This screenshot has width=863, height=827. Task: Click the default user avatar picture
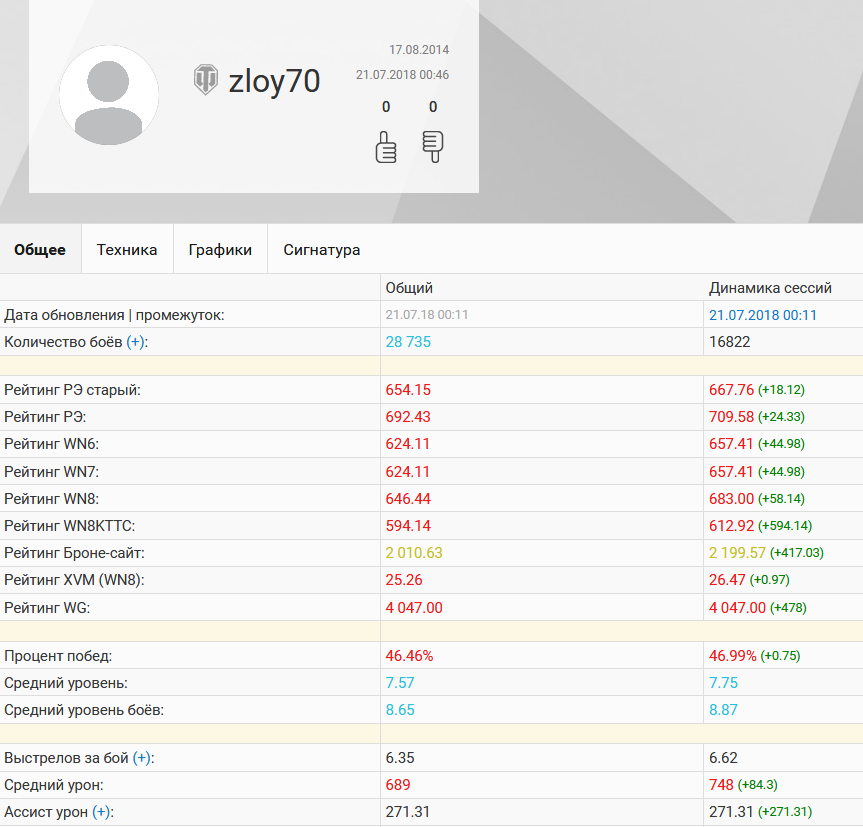point(109,95)
